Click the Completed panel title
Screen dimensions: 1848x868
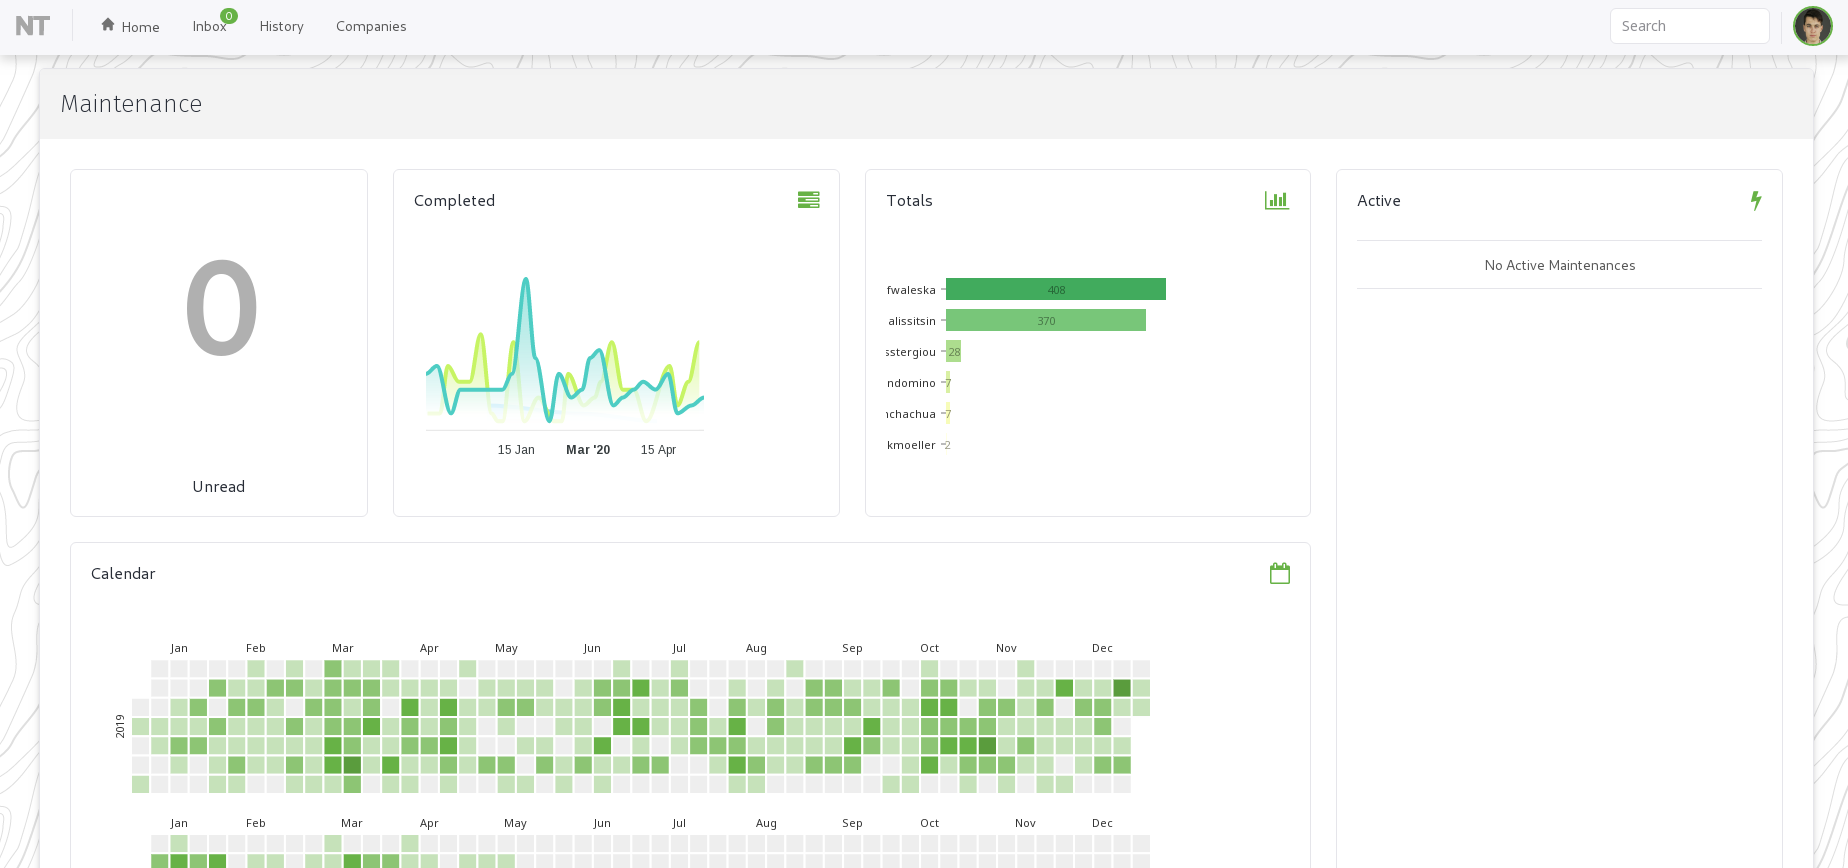click(x=454, y=201)
